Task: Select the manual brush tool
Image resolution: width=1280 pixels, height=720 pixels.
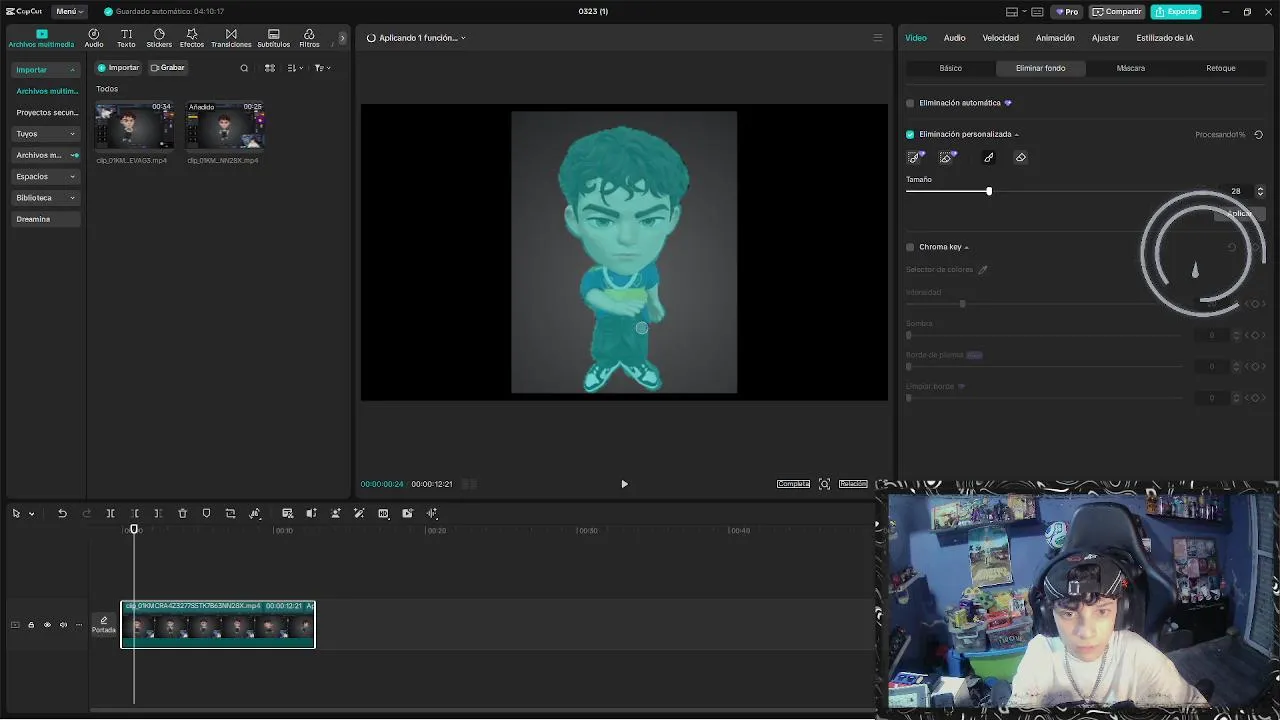Action: 989,157
